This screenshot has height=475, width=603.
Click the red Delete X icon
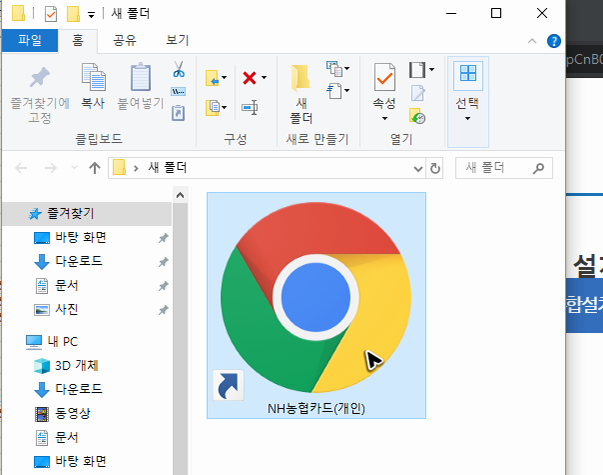(250, 78)
